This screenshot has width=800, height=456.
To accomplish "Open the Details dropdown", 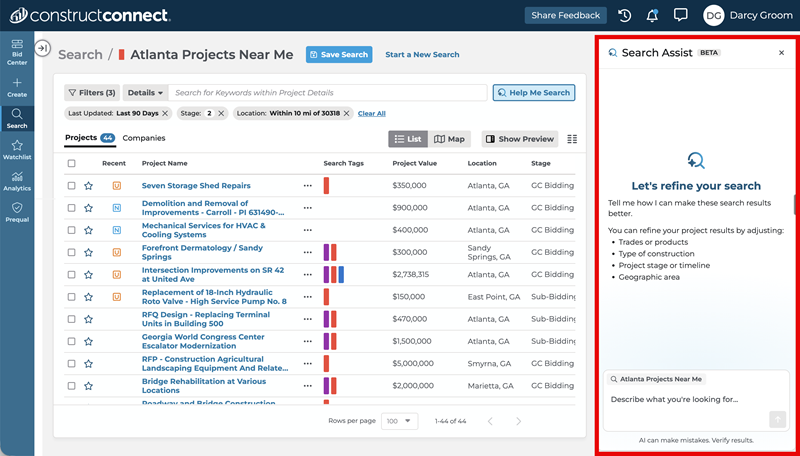I will click(x=145, y=93).
